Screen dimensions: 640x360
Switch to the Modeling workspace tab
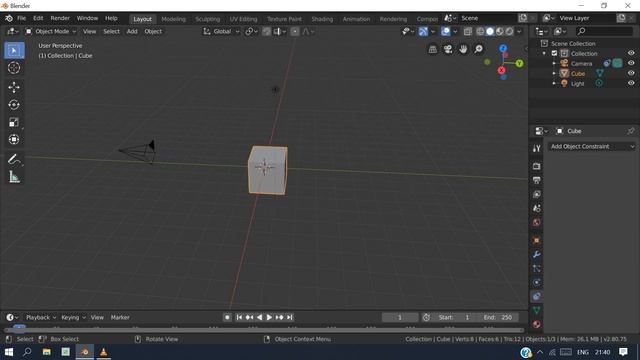pos(173,19)
